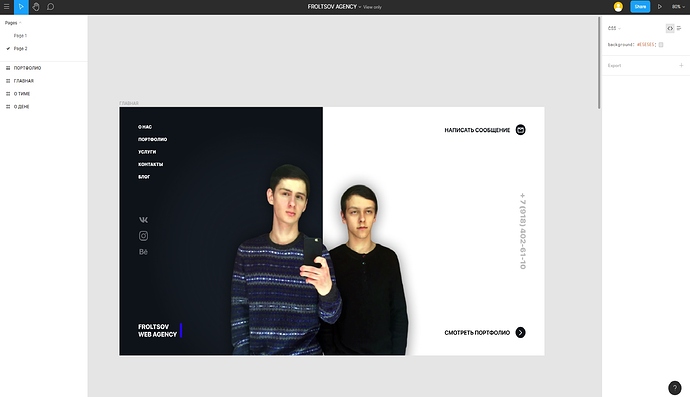Click the canvas vertical scrollbar
Image resolution: width=690 pixels, height=397 pixels.
599,62
